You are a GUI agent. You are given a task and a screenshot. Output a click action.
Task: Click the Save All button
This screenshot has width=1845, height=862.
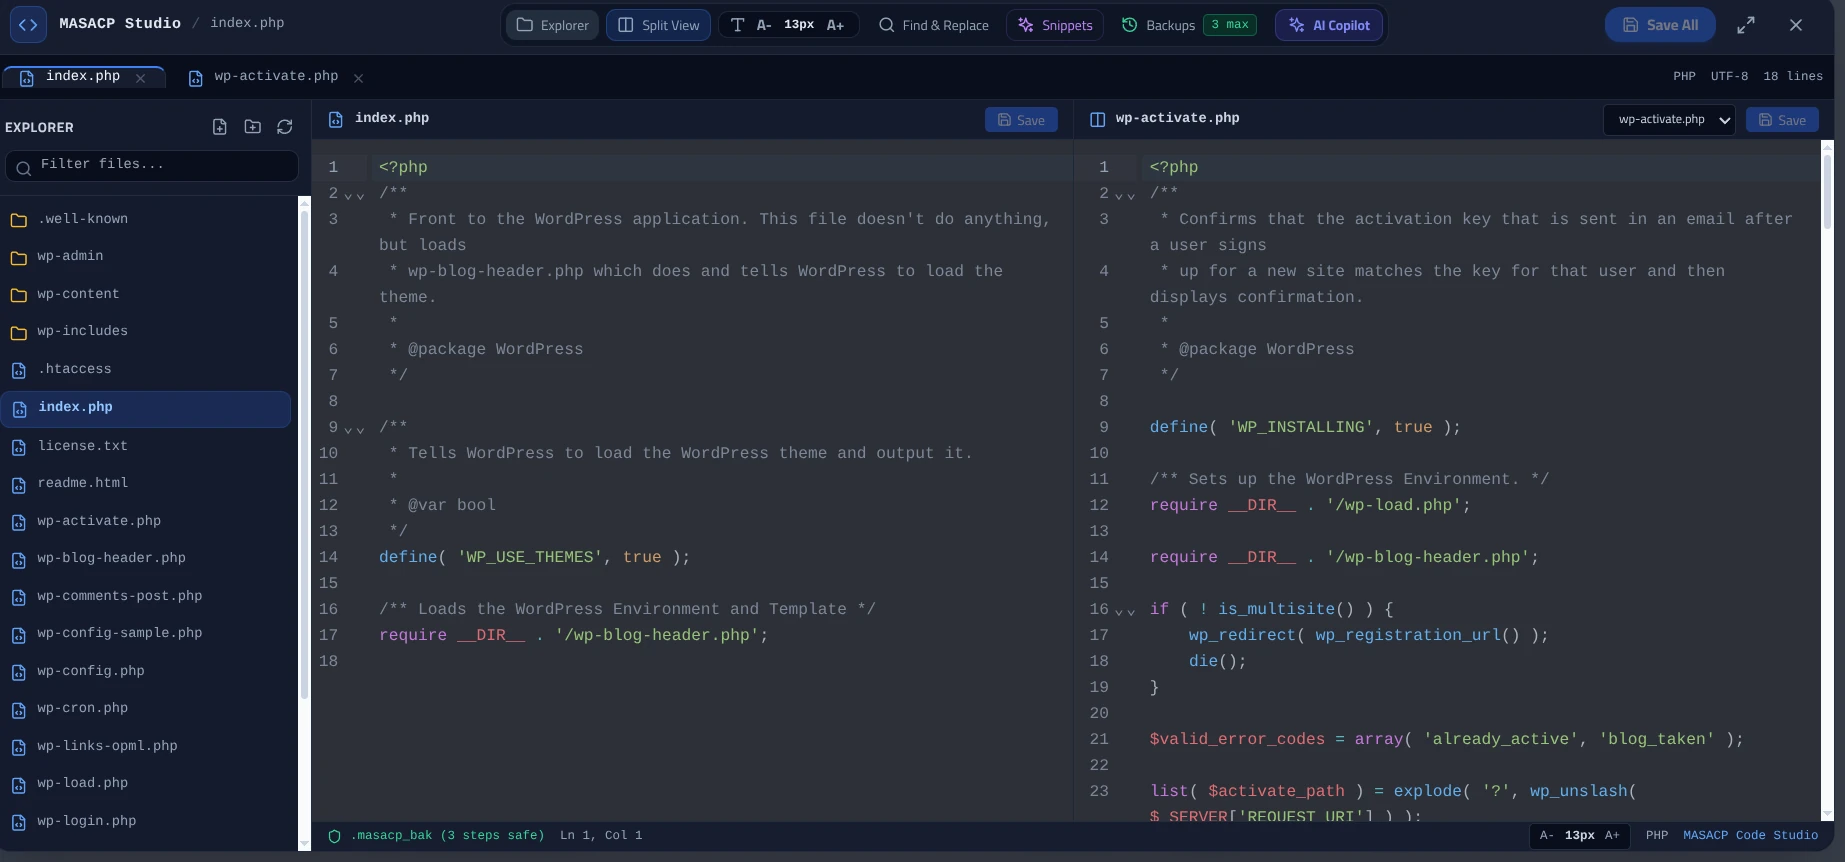click(x=1660, y=25)
